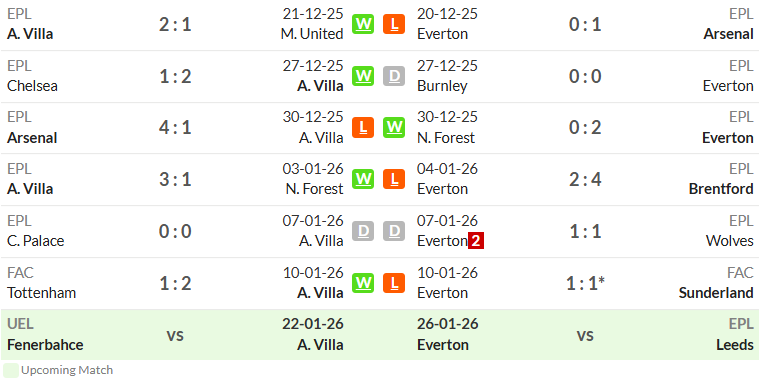
Task: Click the vs text for Everton vs Leeds
Action: coord(585,335)
